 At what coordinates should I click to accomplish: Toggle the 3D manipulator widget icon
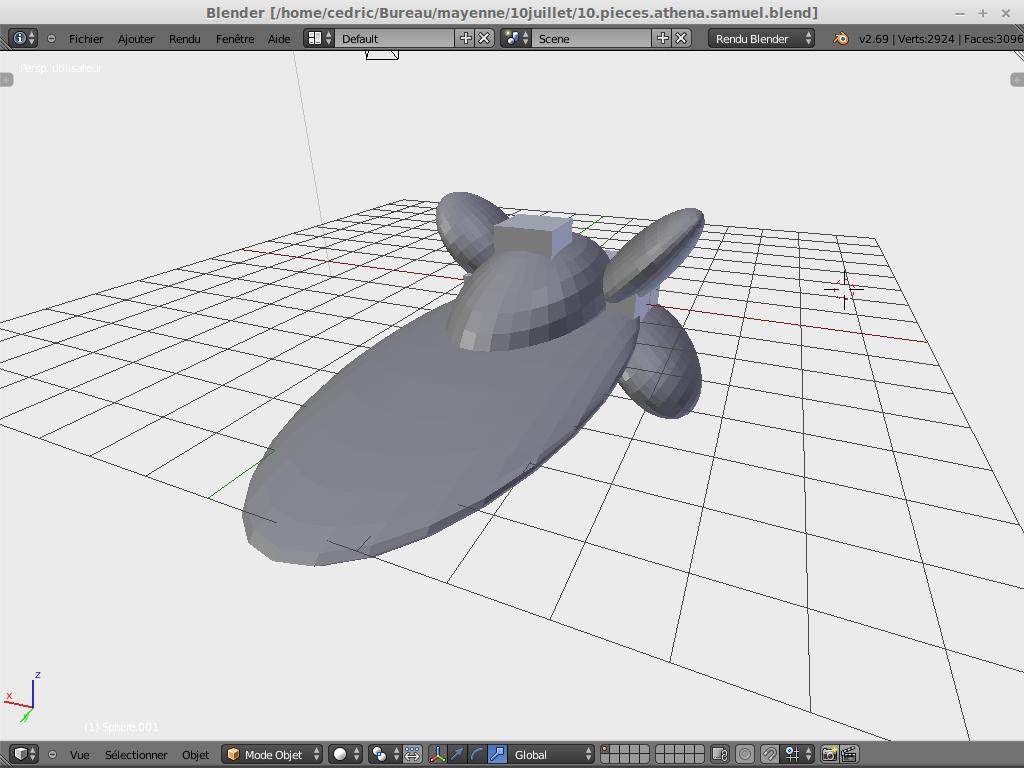coord(437,754)
